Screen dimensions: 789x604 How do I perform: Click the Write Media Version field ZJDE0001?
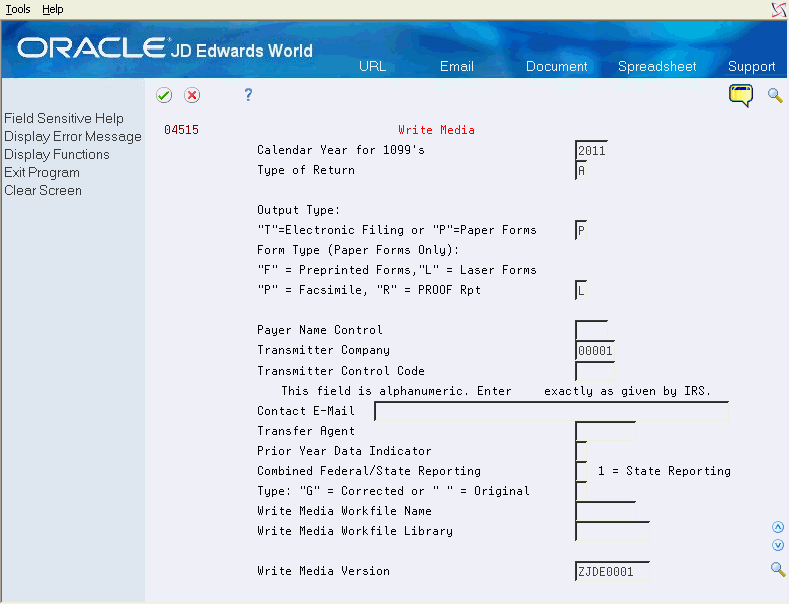[612, 571]
